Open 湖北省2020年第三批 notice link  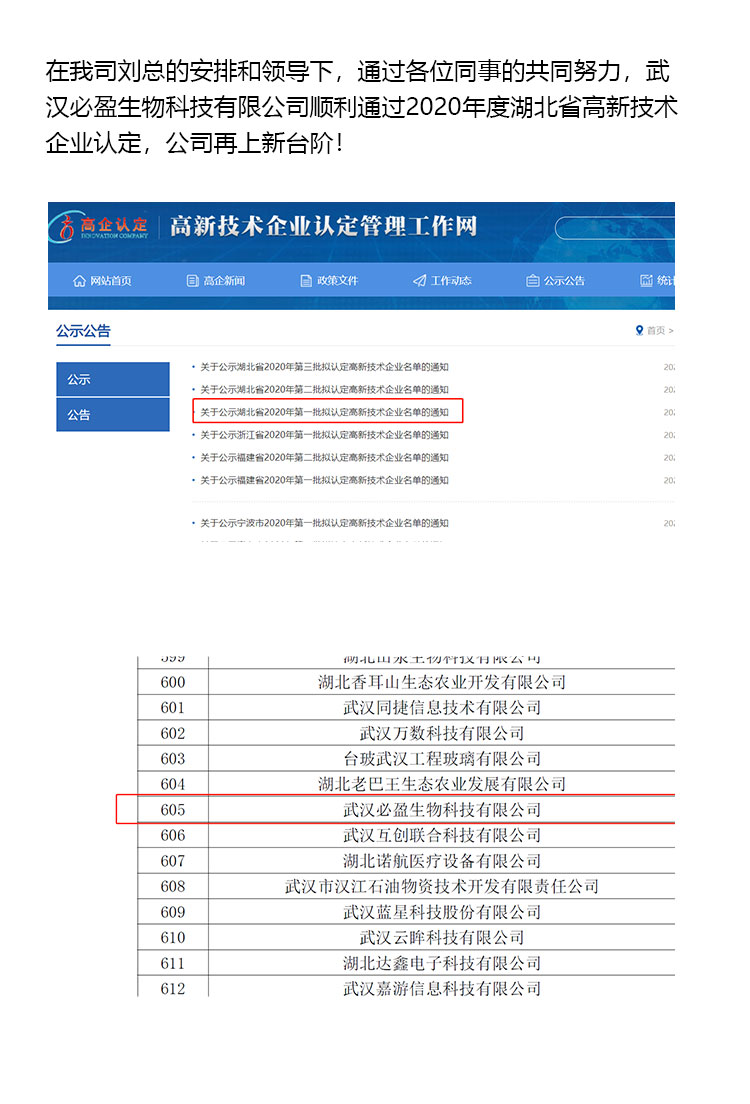324,367
